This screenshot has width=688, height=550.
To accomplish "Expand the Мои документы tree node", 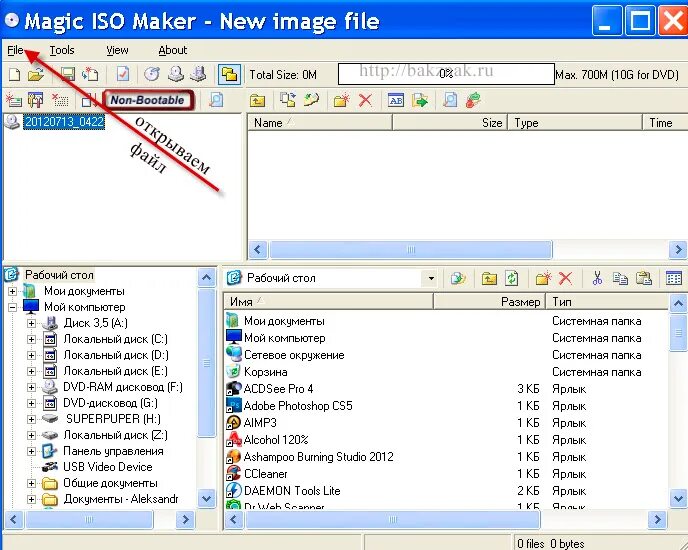I will coord(12,291).
